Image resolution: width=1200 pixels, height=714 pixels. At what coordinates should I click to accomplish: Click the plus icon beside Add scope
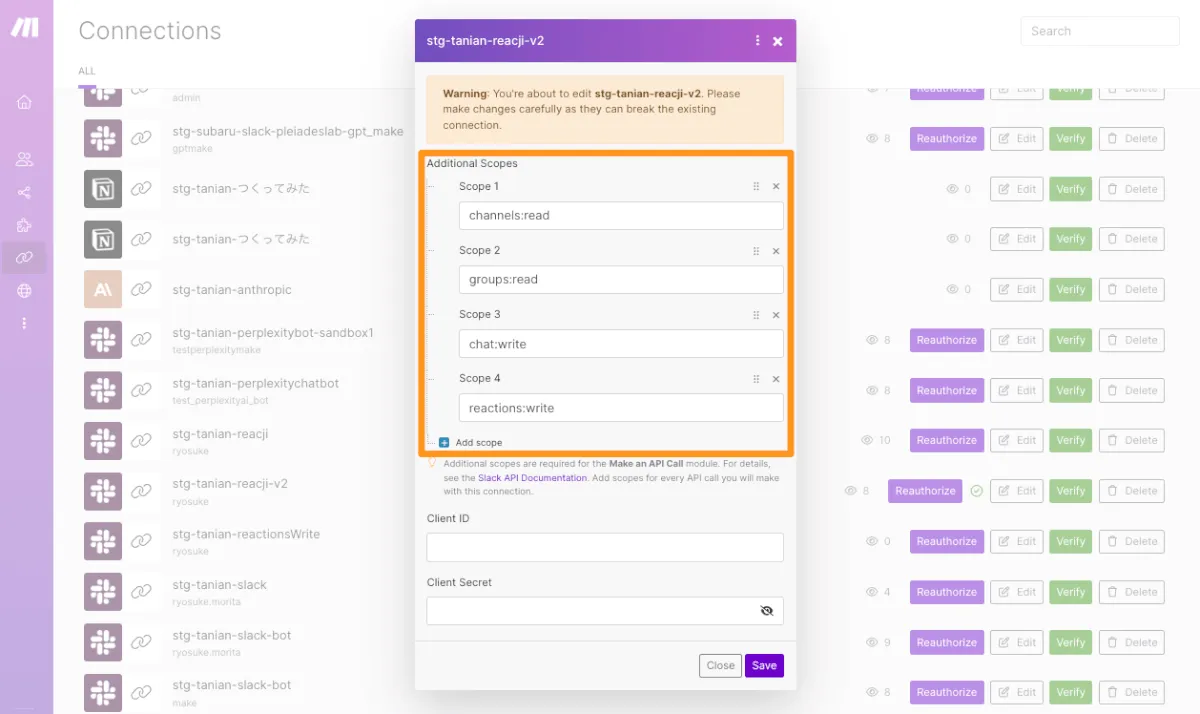pyautogui.click(x=444, y=442)
